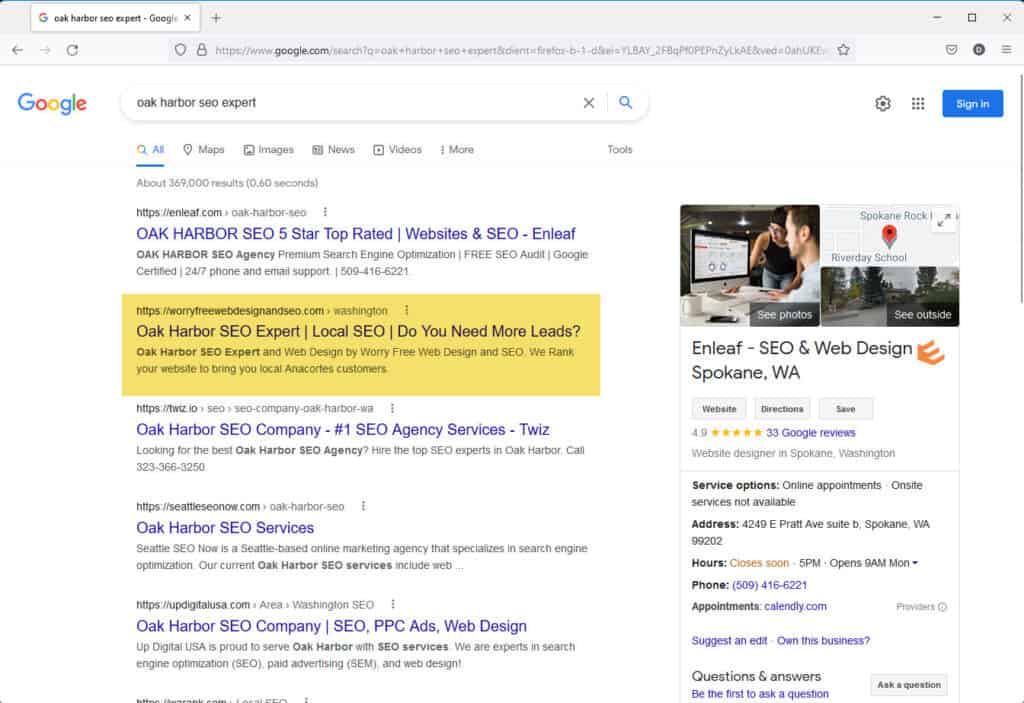
Task: Open the See photos thumbnail
Action: point(750,265)
